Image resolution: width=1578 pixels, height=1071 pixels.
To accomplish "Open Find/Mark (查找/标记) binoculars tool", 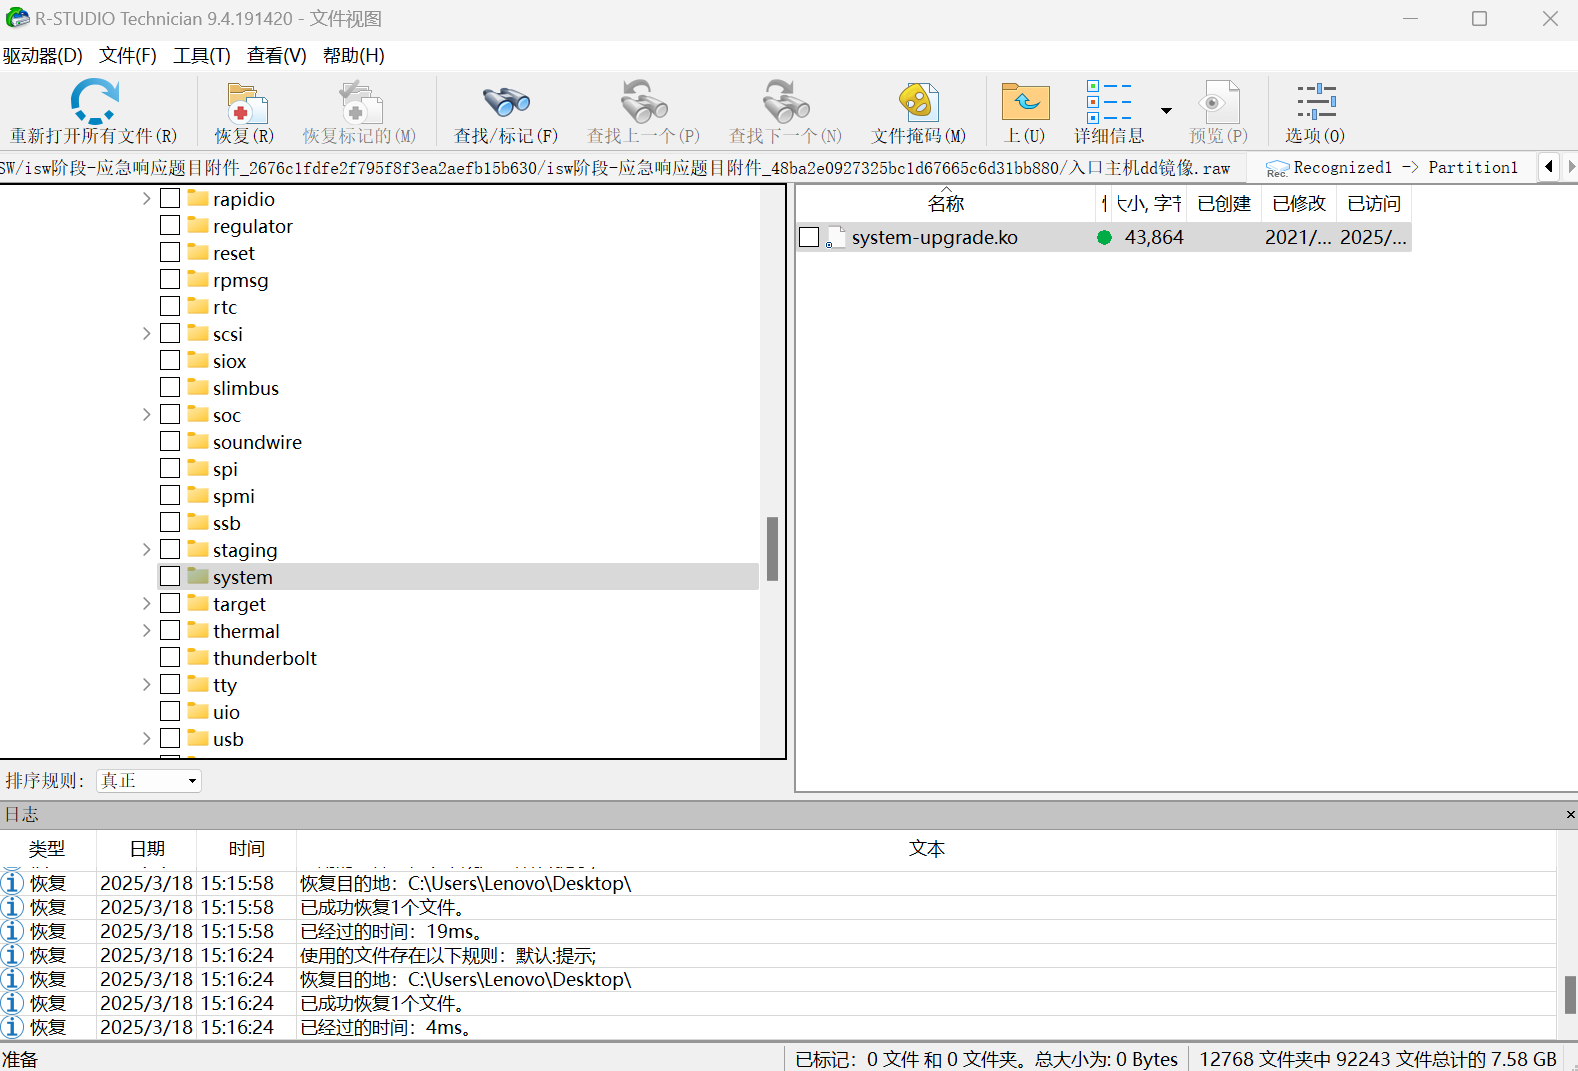I will [506, 102].
